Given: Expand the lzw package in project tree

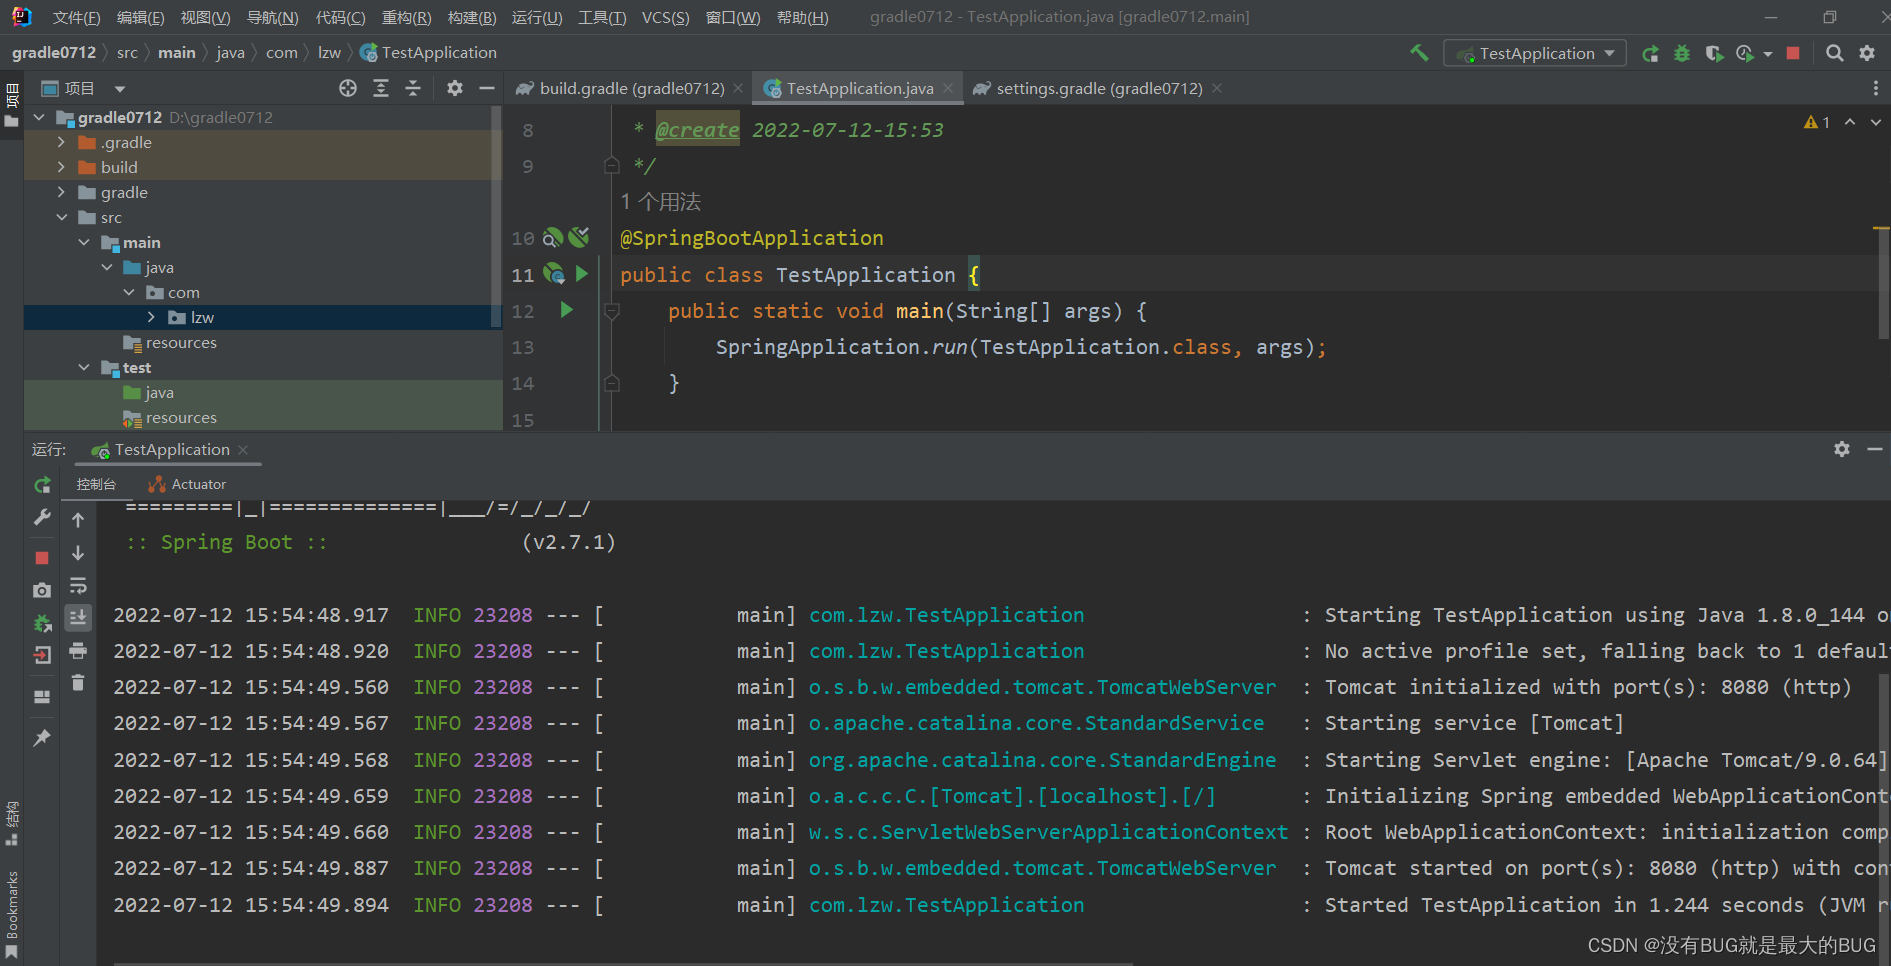Looking at the screenshot, I should coord(151,317).
